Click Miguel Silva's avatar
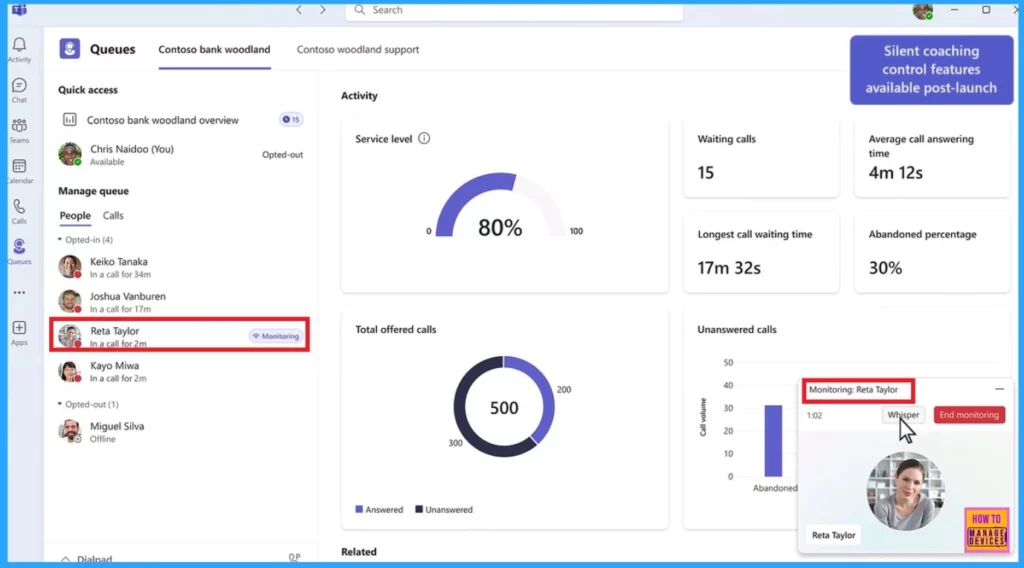1024x568 pixels. 70,432
